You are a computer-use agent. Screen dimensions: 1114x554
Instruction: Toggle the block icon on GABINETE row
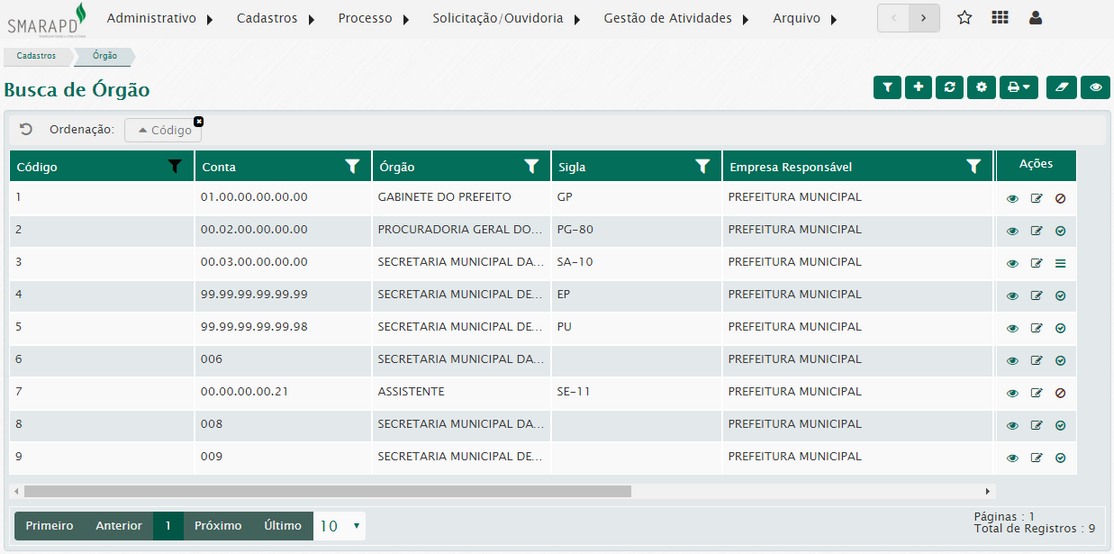(x=1060, y=199)
